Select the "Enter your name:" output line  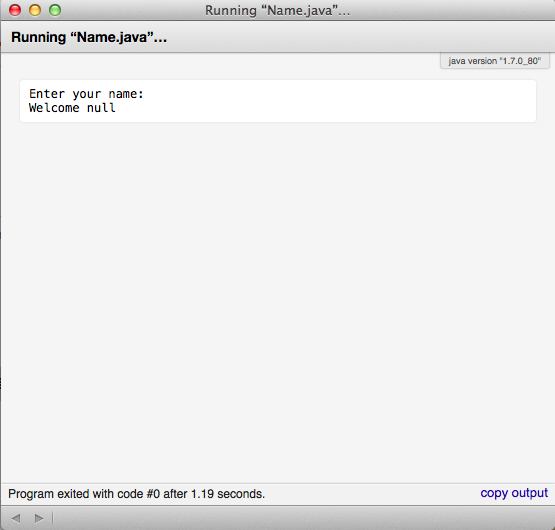[x=86, y=94]
